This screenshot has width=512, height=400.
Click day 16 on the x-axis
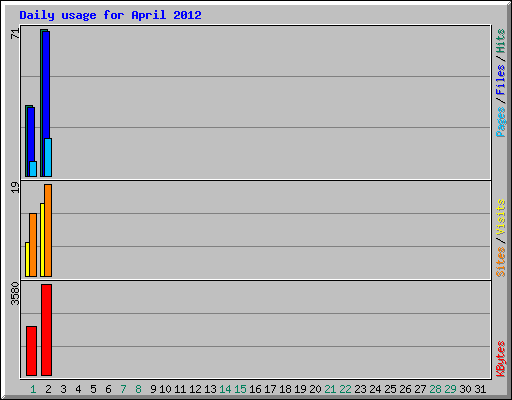tap(255, 389)
